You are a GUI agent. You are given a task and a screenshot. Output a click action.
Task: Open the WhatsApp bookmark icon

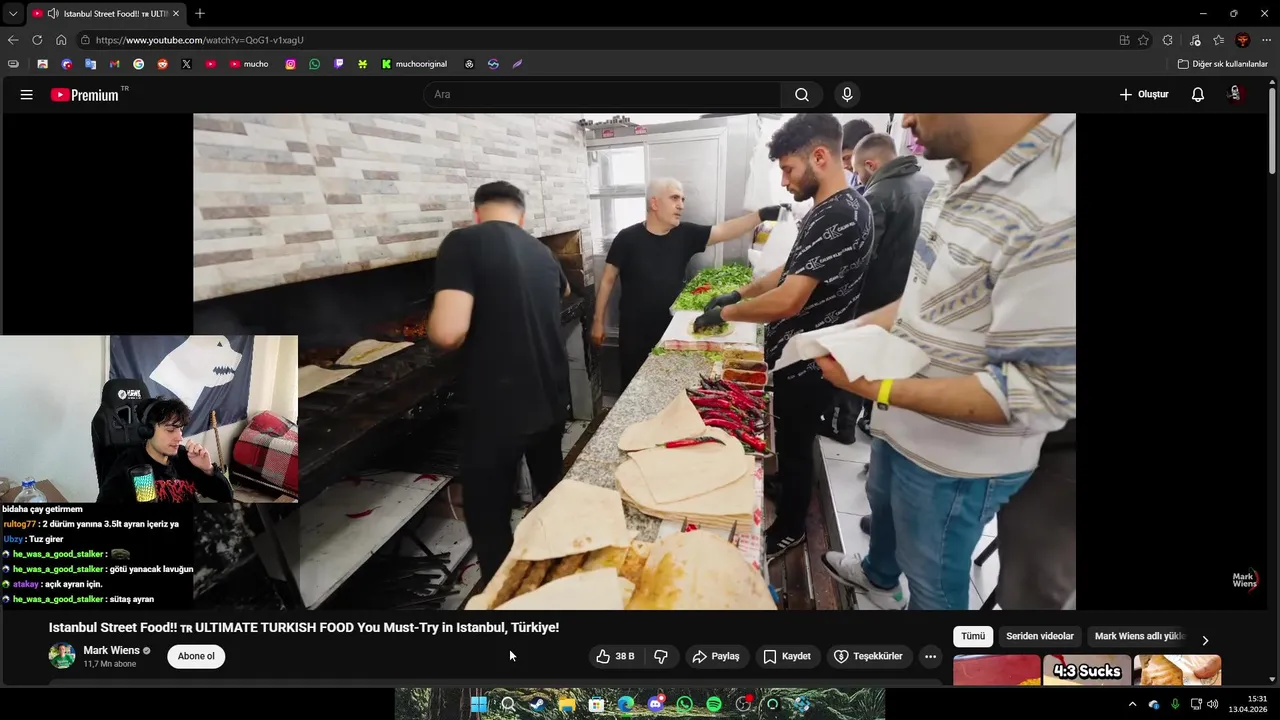(315, 64)
